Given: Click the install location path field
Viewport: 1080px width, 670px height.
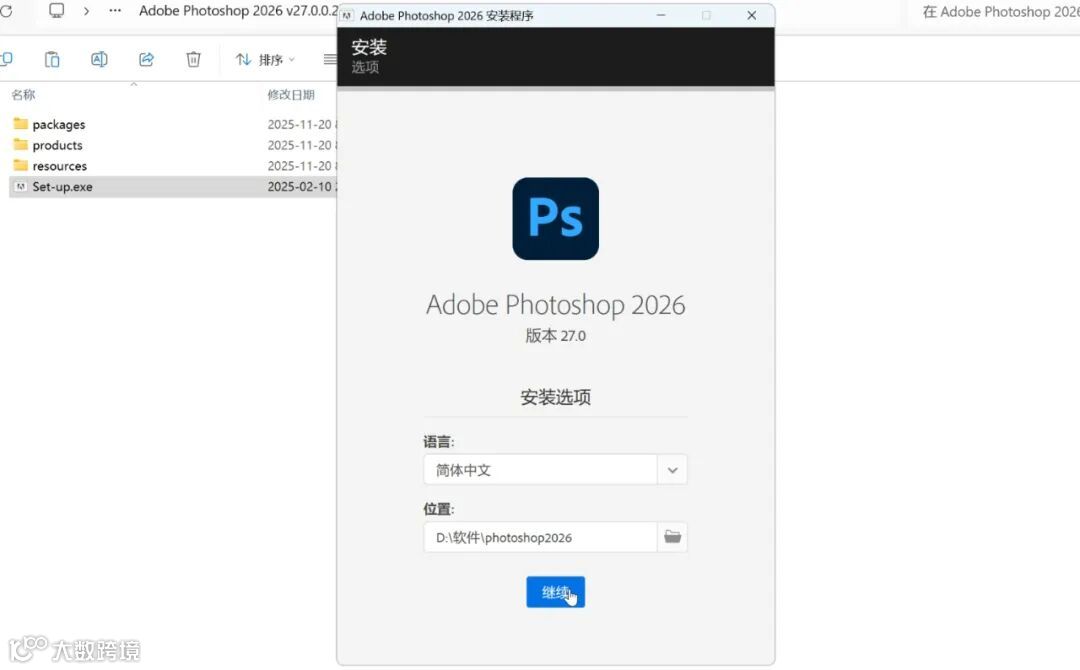Looking at the screenshot, I should tap(540, 537).
